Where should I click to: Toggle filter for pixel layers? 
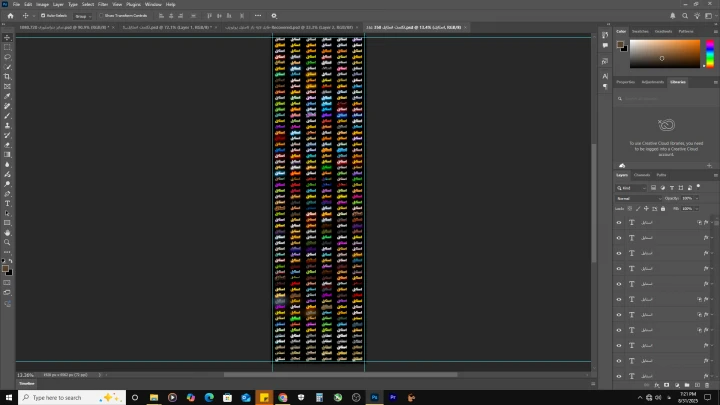(653, 188)
